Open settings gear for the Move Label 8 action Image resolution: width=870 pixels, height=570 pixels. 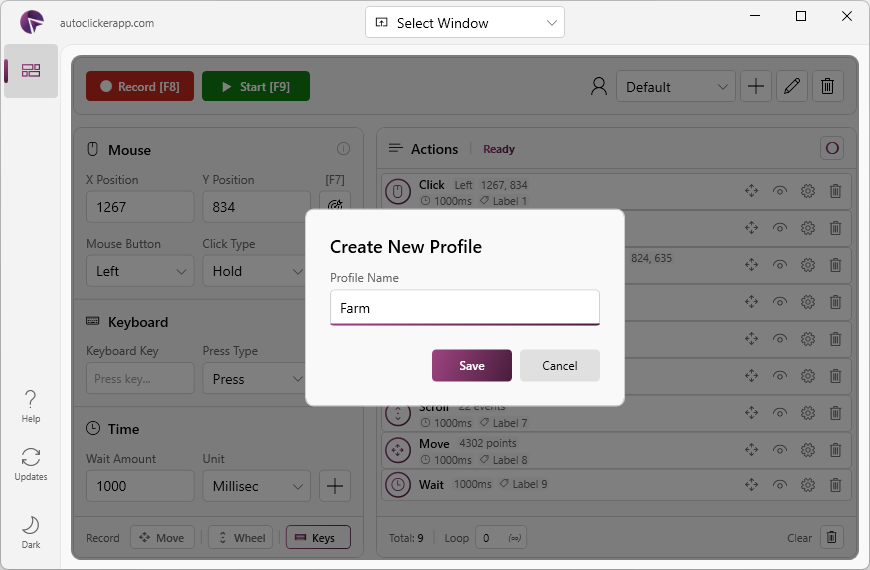[x=808, y=450]
